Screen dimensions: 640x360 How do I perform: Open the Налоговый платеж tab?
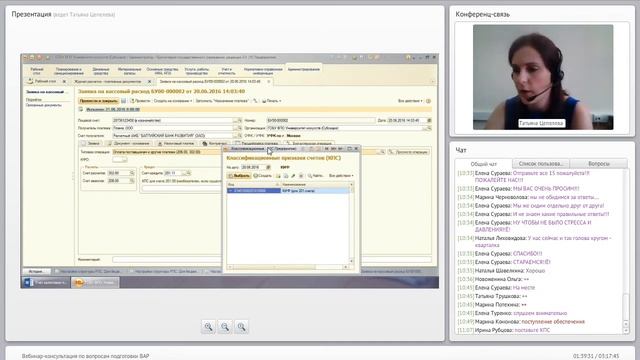[x=176, y=143]
